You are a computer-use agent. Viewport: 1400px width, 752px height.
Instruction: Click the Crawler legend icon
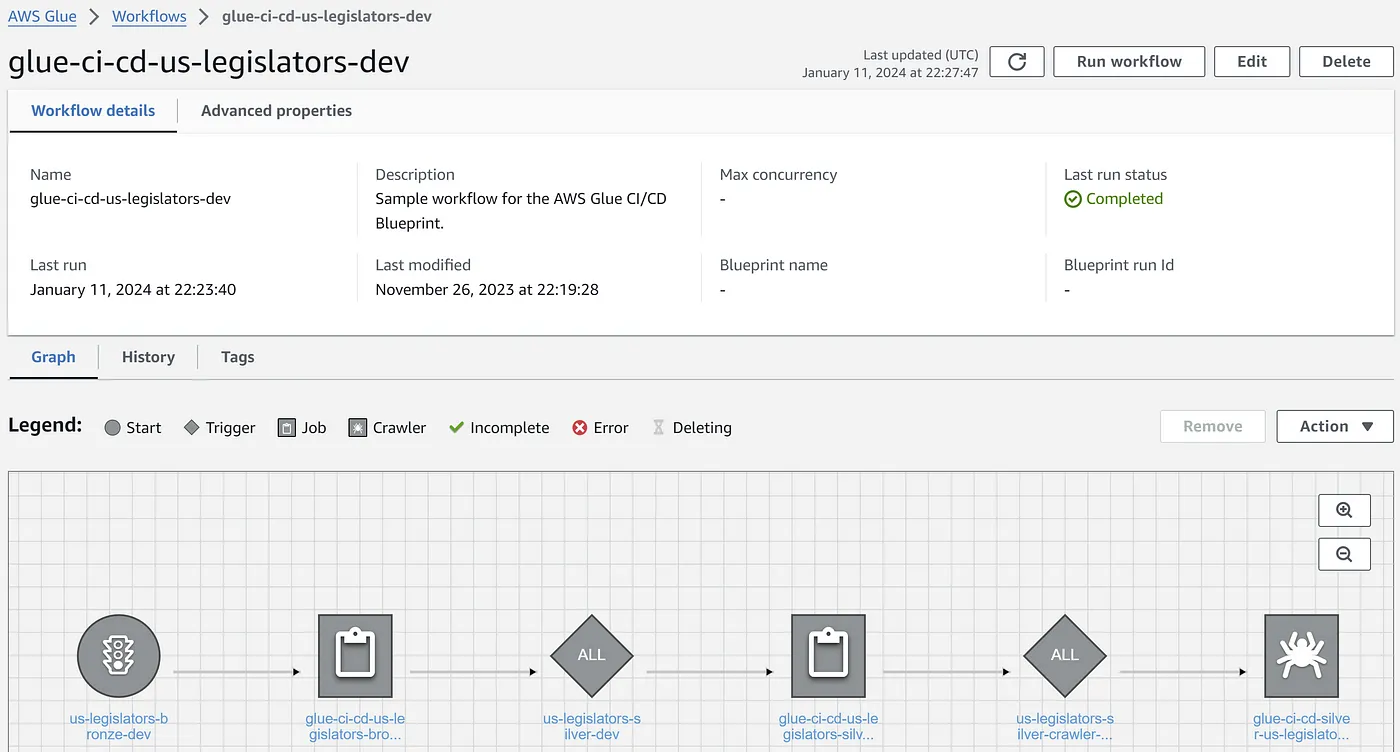click(358, 427)
